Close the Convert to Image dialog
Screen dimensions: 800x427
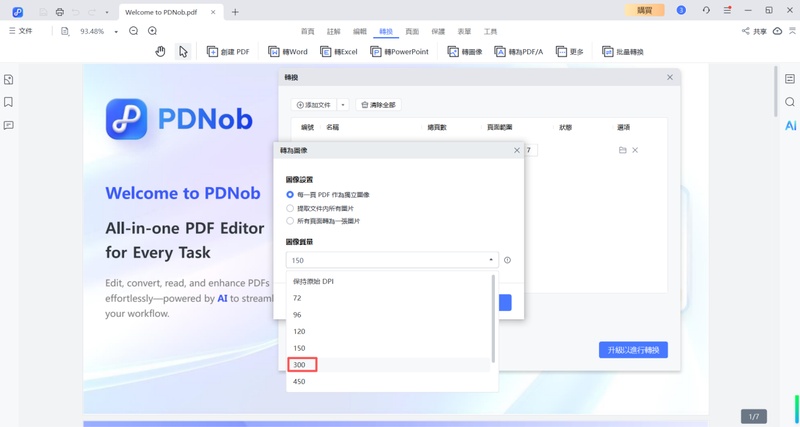(x=517, y=150)
